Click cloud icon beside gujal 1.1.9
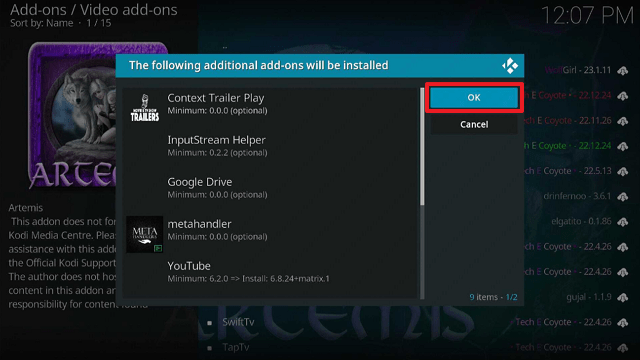640x360 pixels. (622, 298)
